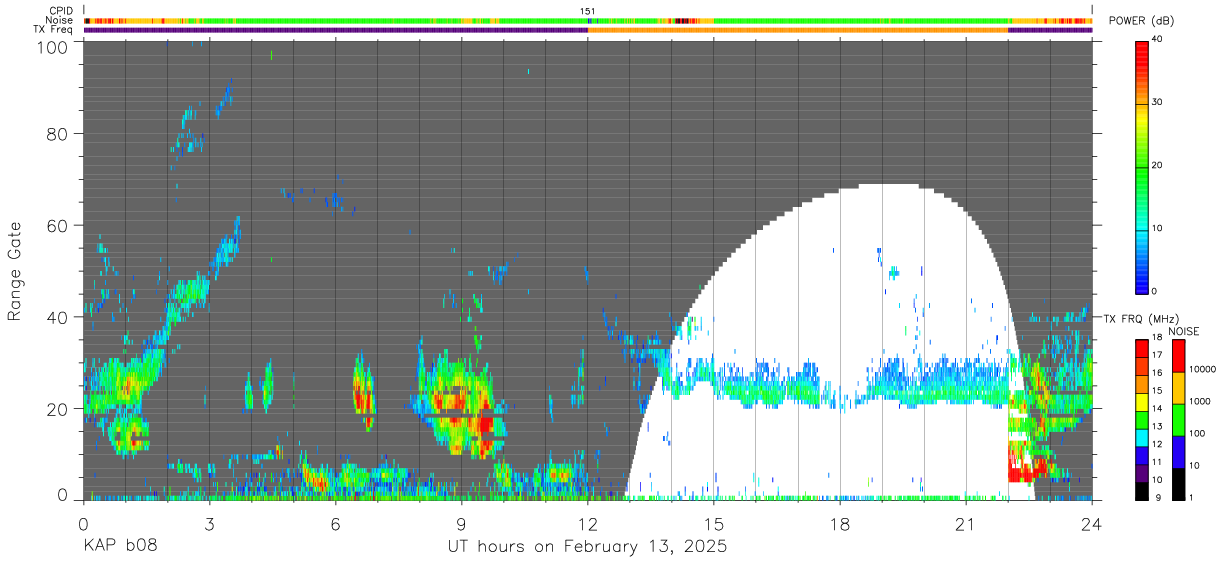Click the 17 MHz label on frequency legend
The width and height of the screenshot is (1228, 567).
click(1157, 355)
